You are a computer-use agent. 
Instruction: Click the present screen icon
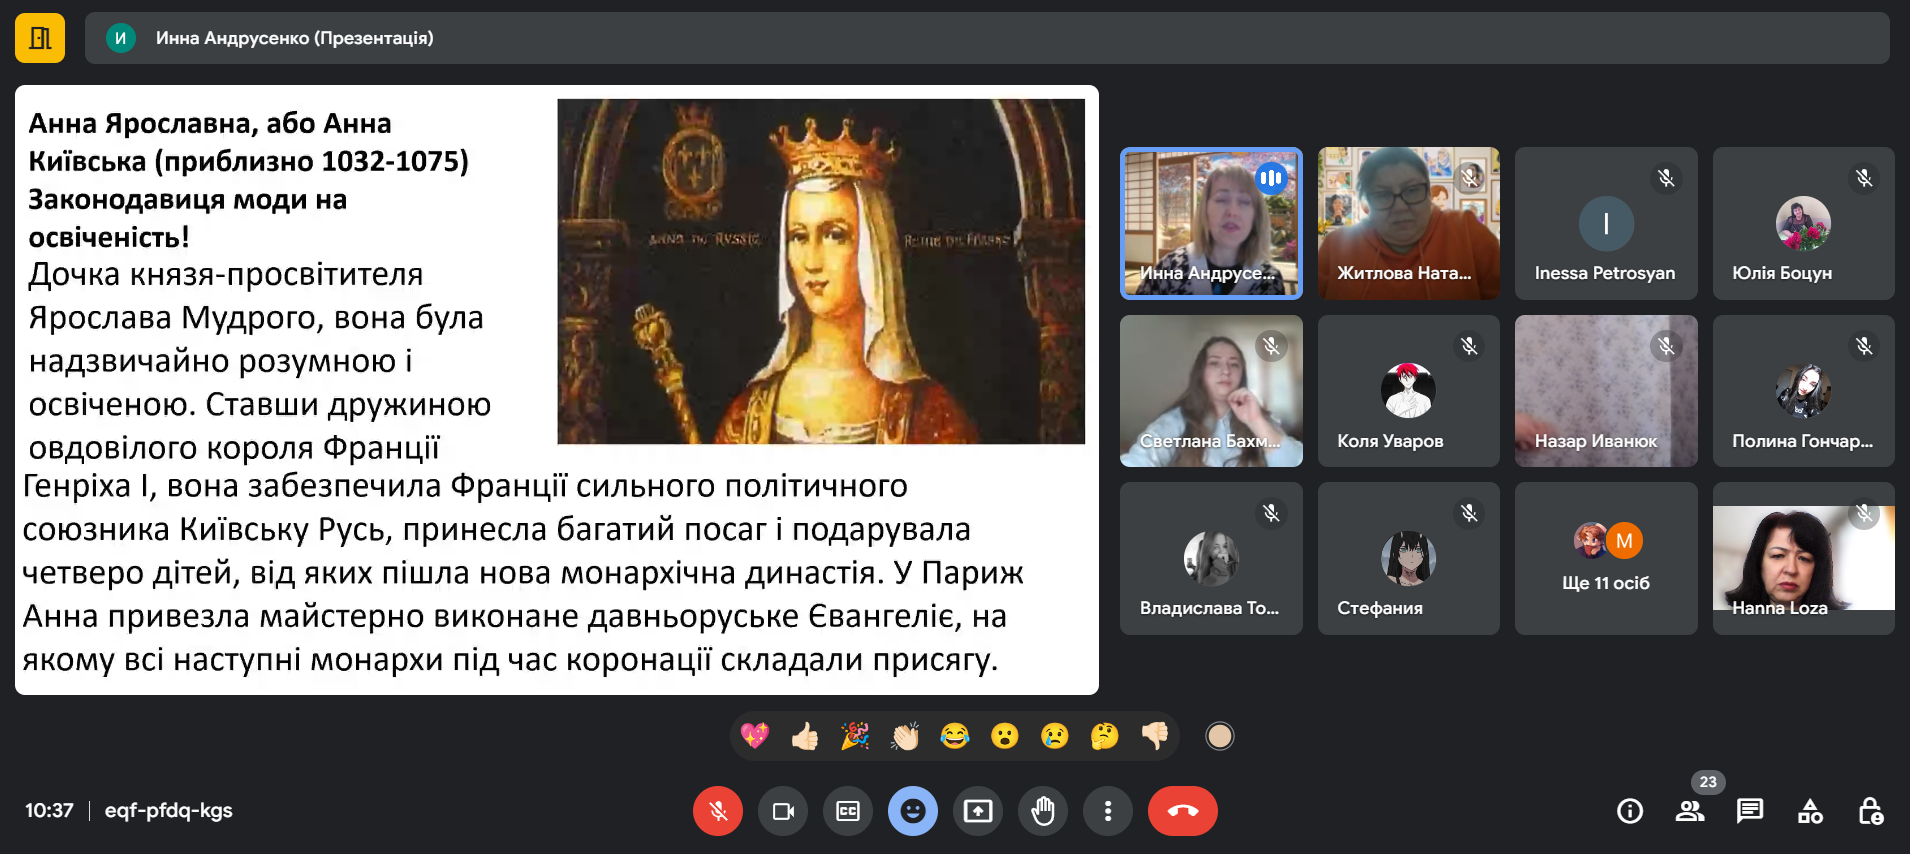pos(978,811)
